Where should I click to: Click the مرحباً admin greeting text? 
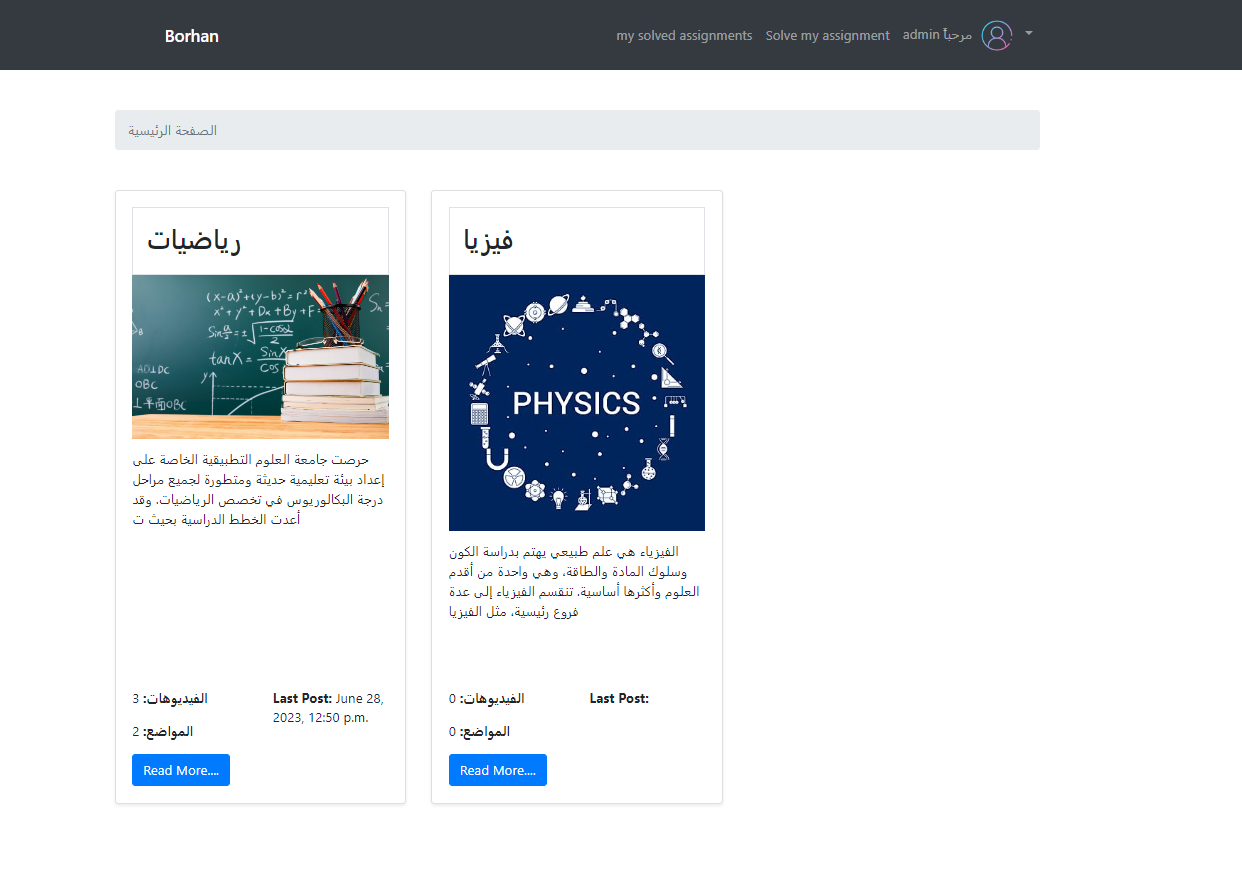coord(937,35)
